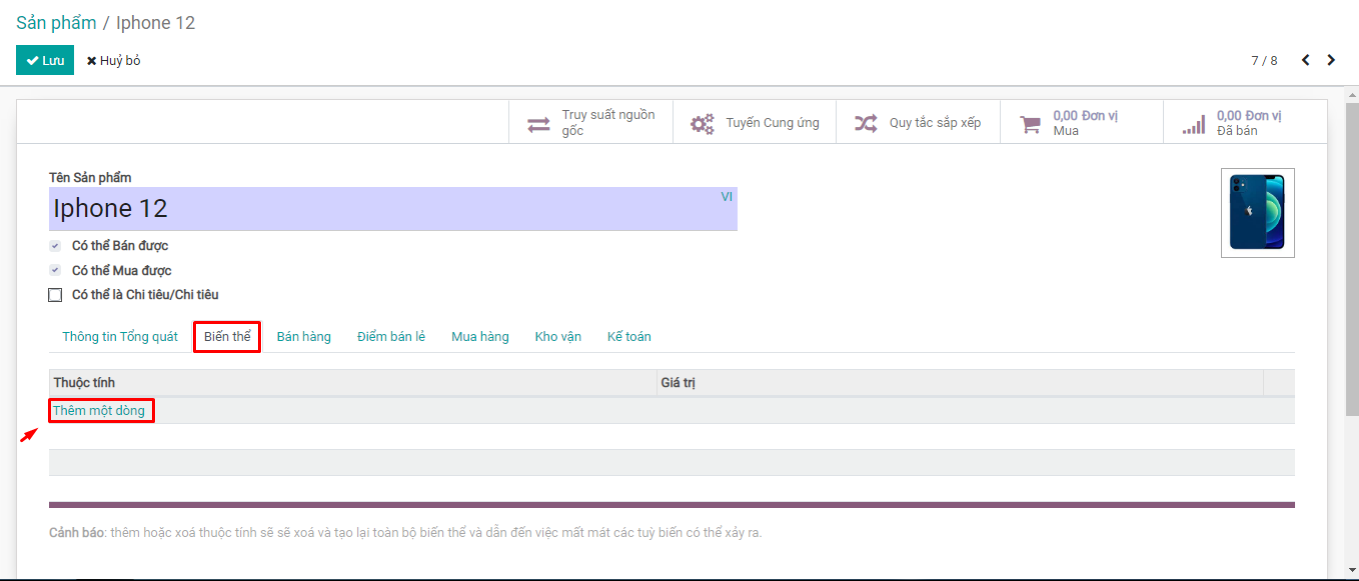Click the VI translation button
1359x581 pixels.
pos(727,197)
